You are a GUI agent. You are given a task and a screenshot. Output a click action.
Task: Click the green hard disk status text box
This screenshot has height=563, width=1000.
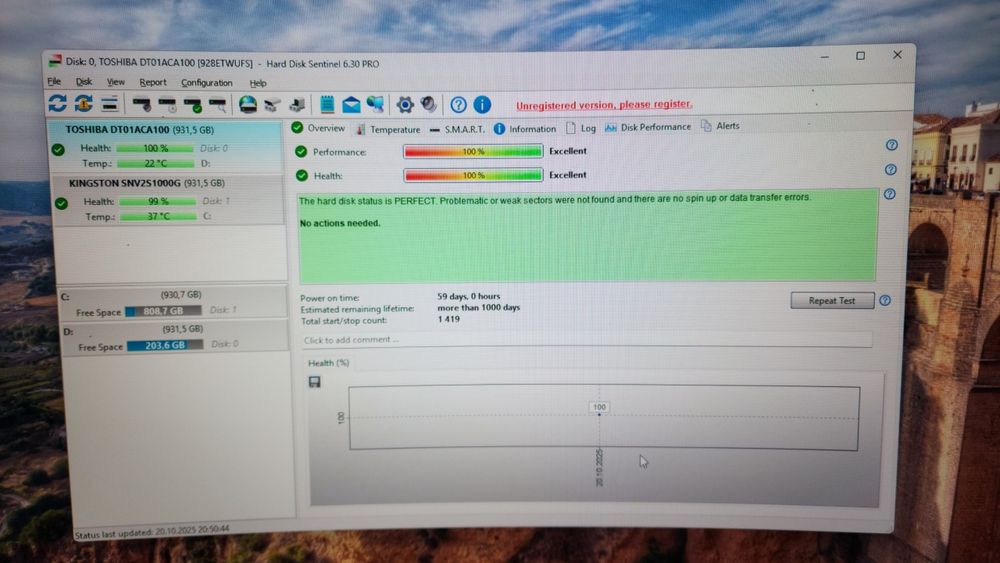(587, 235)
